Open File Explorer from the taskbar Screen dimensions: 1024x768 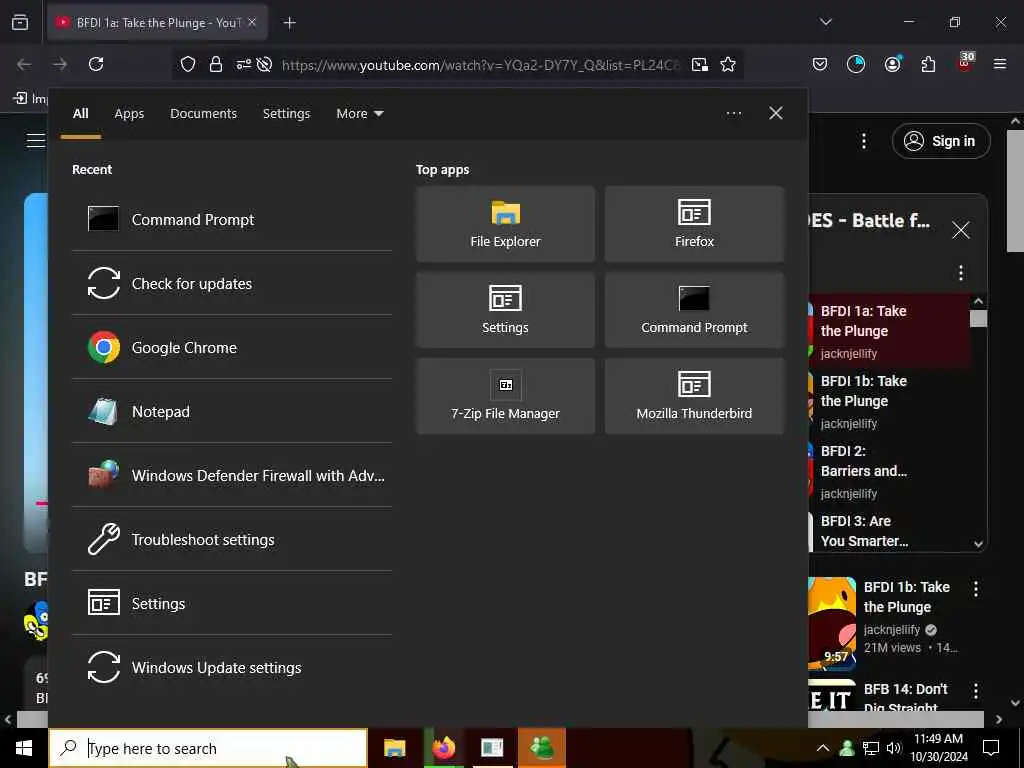(x=394, y=748)
